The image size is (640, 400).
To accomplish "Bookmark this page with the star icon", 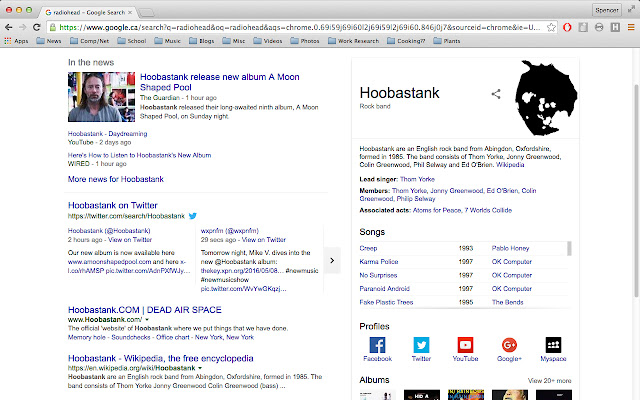I will (551, 27).
